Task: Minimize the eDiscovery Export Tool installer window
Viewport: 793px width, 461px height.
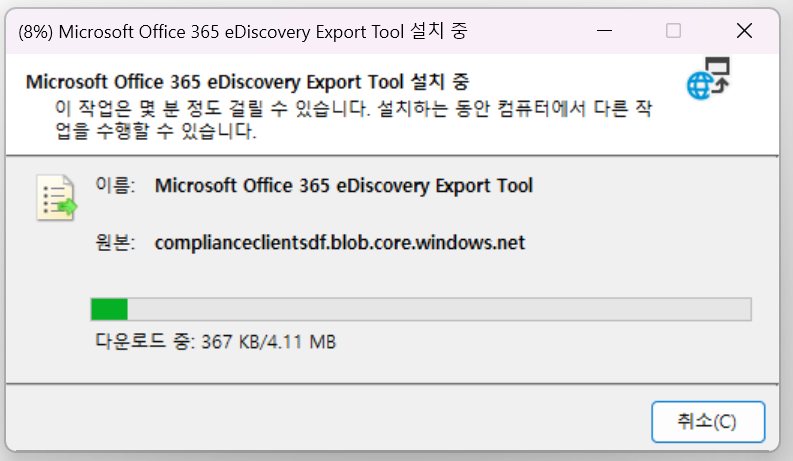Action: point(604,31)
